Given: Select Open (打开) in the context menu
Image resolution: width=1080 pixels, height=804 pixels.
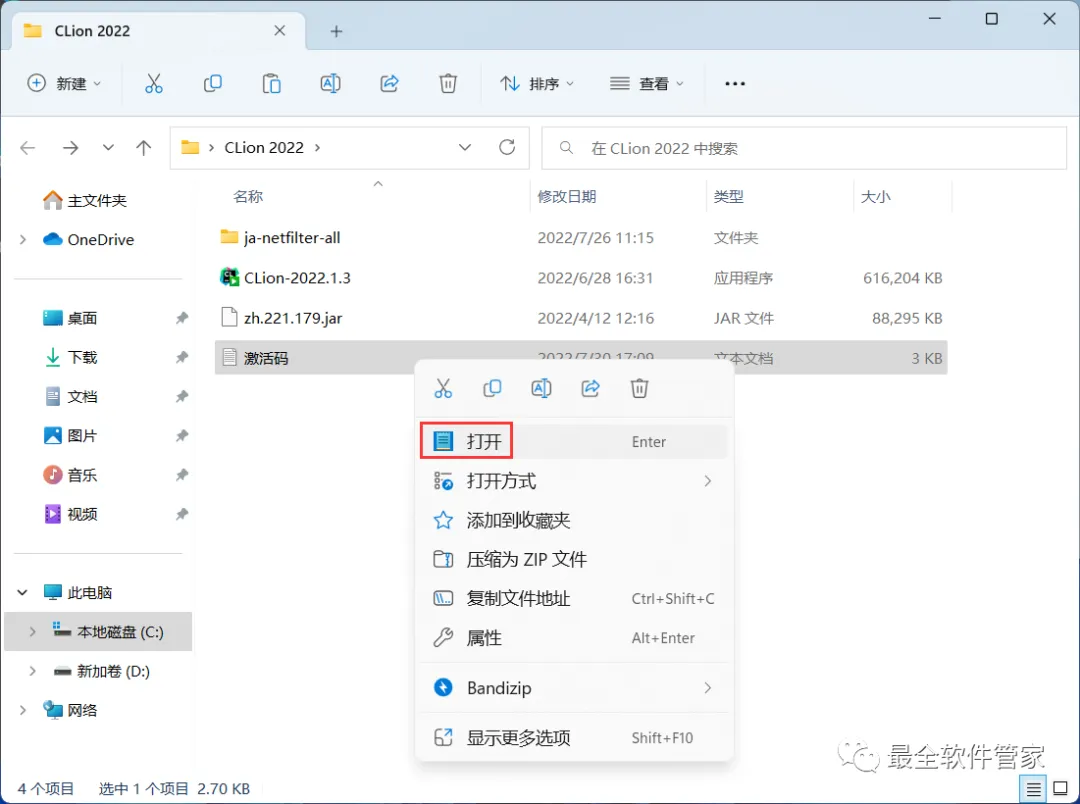Looking at the screenshot, I should [573, 442].
